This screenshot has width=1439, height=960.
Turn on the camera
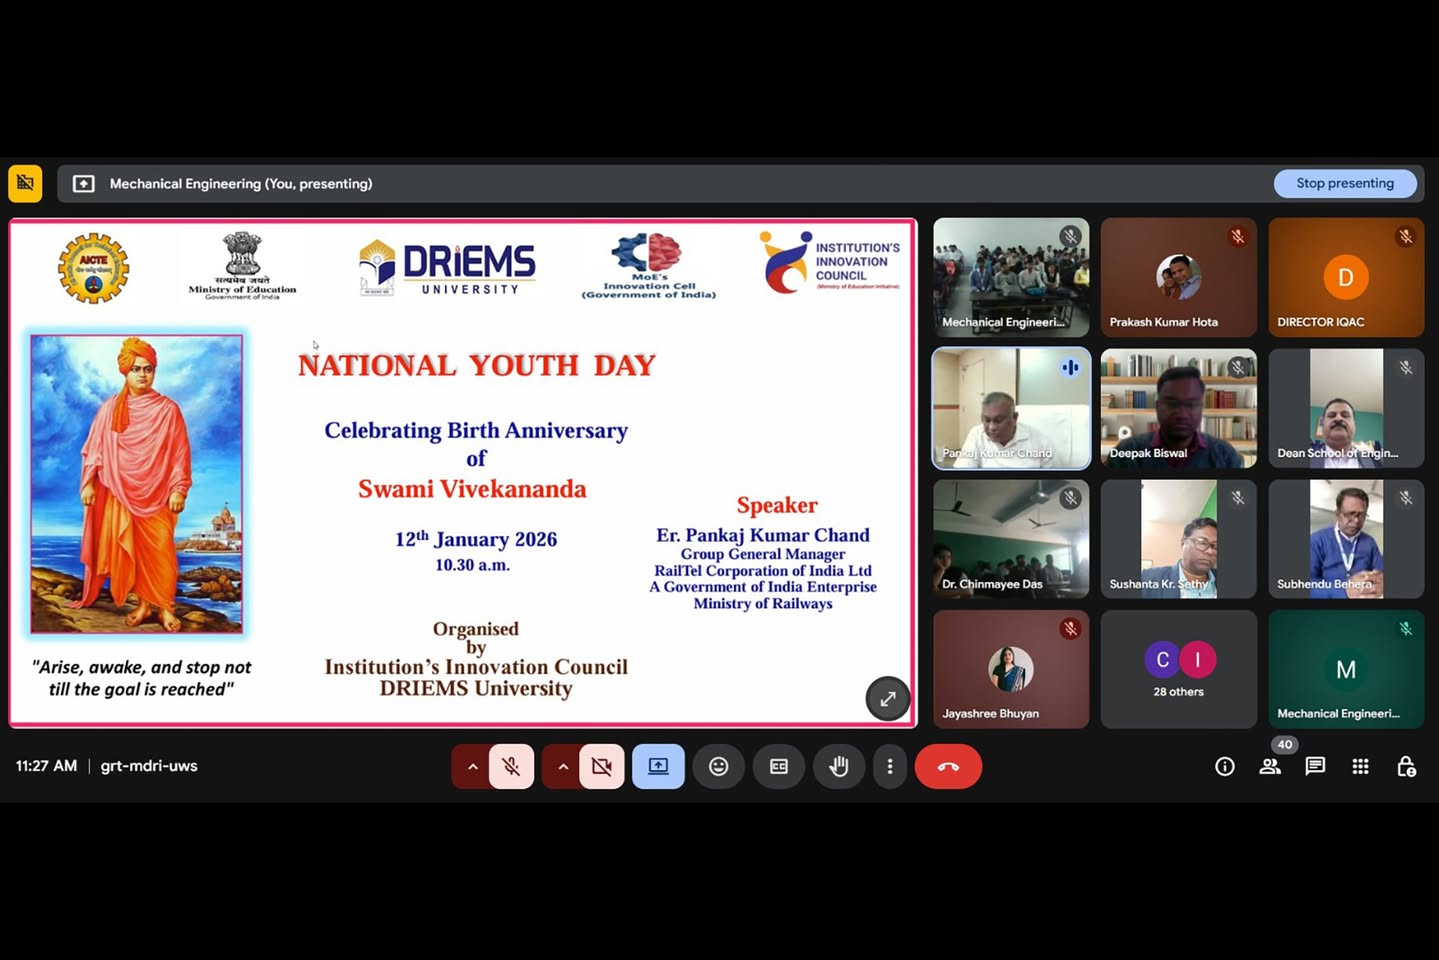tap(601, 766)
